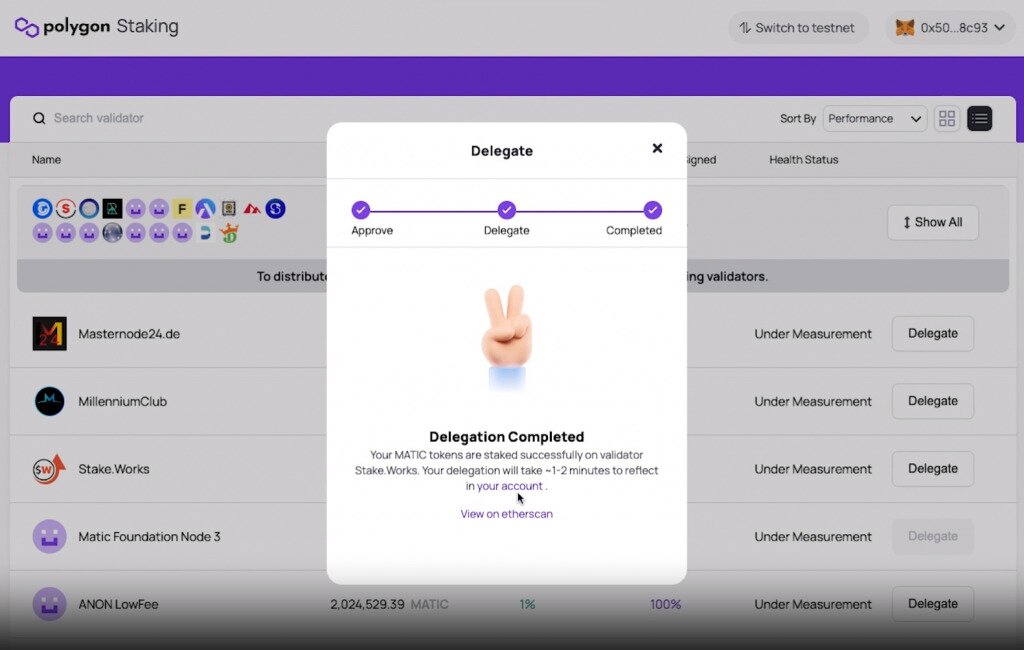This screenshot has width=1024, height=650.
Task: Open the 'your account' link
Action: click(x=510, y=486)
